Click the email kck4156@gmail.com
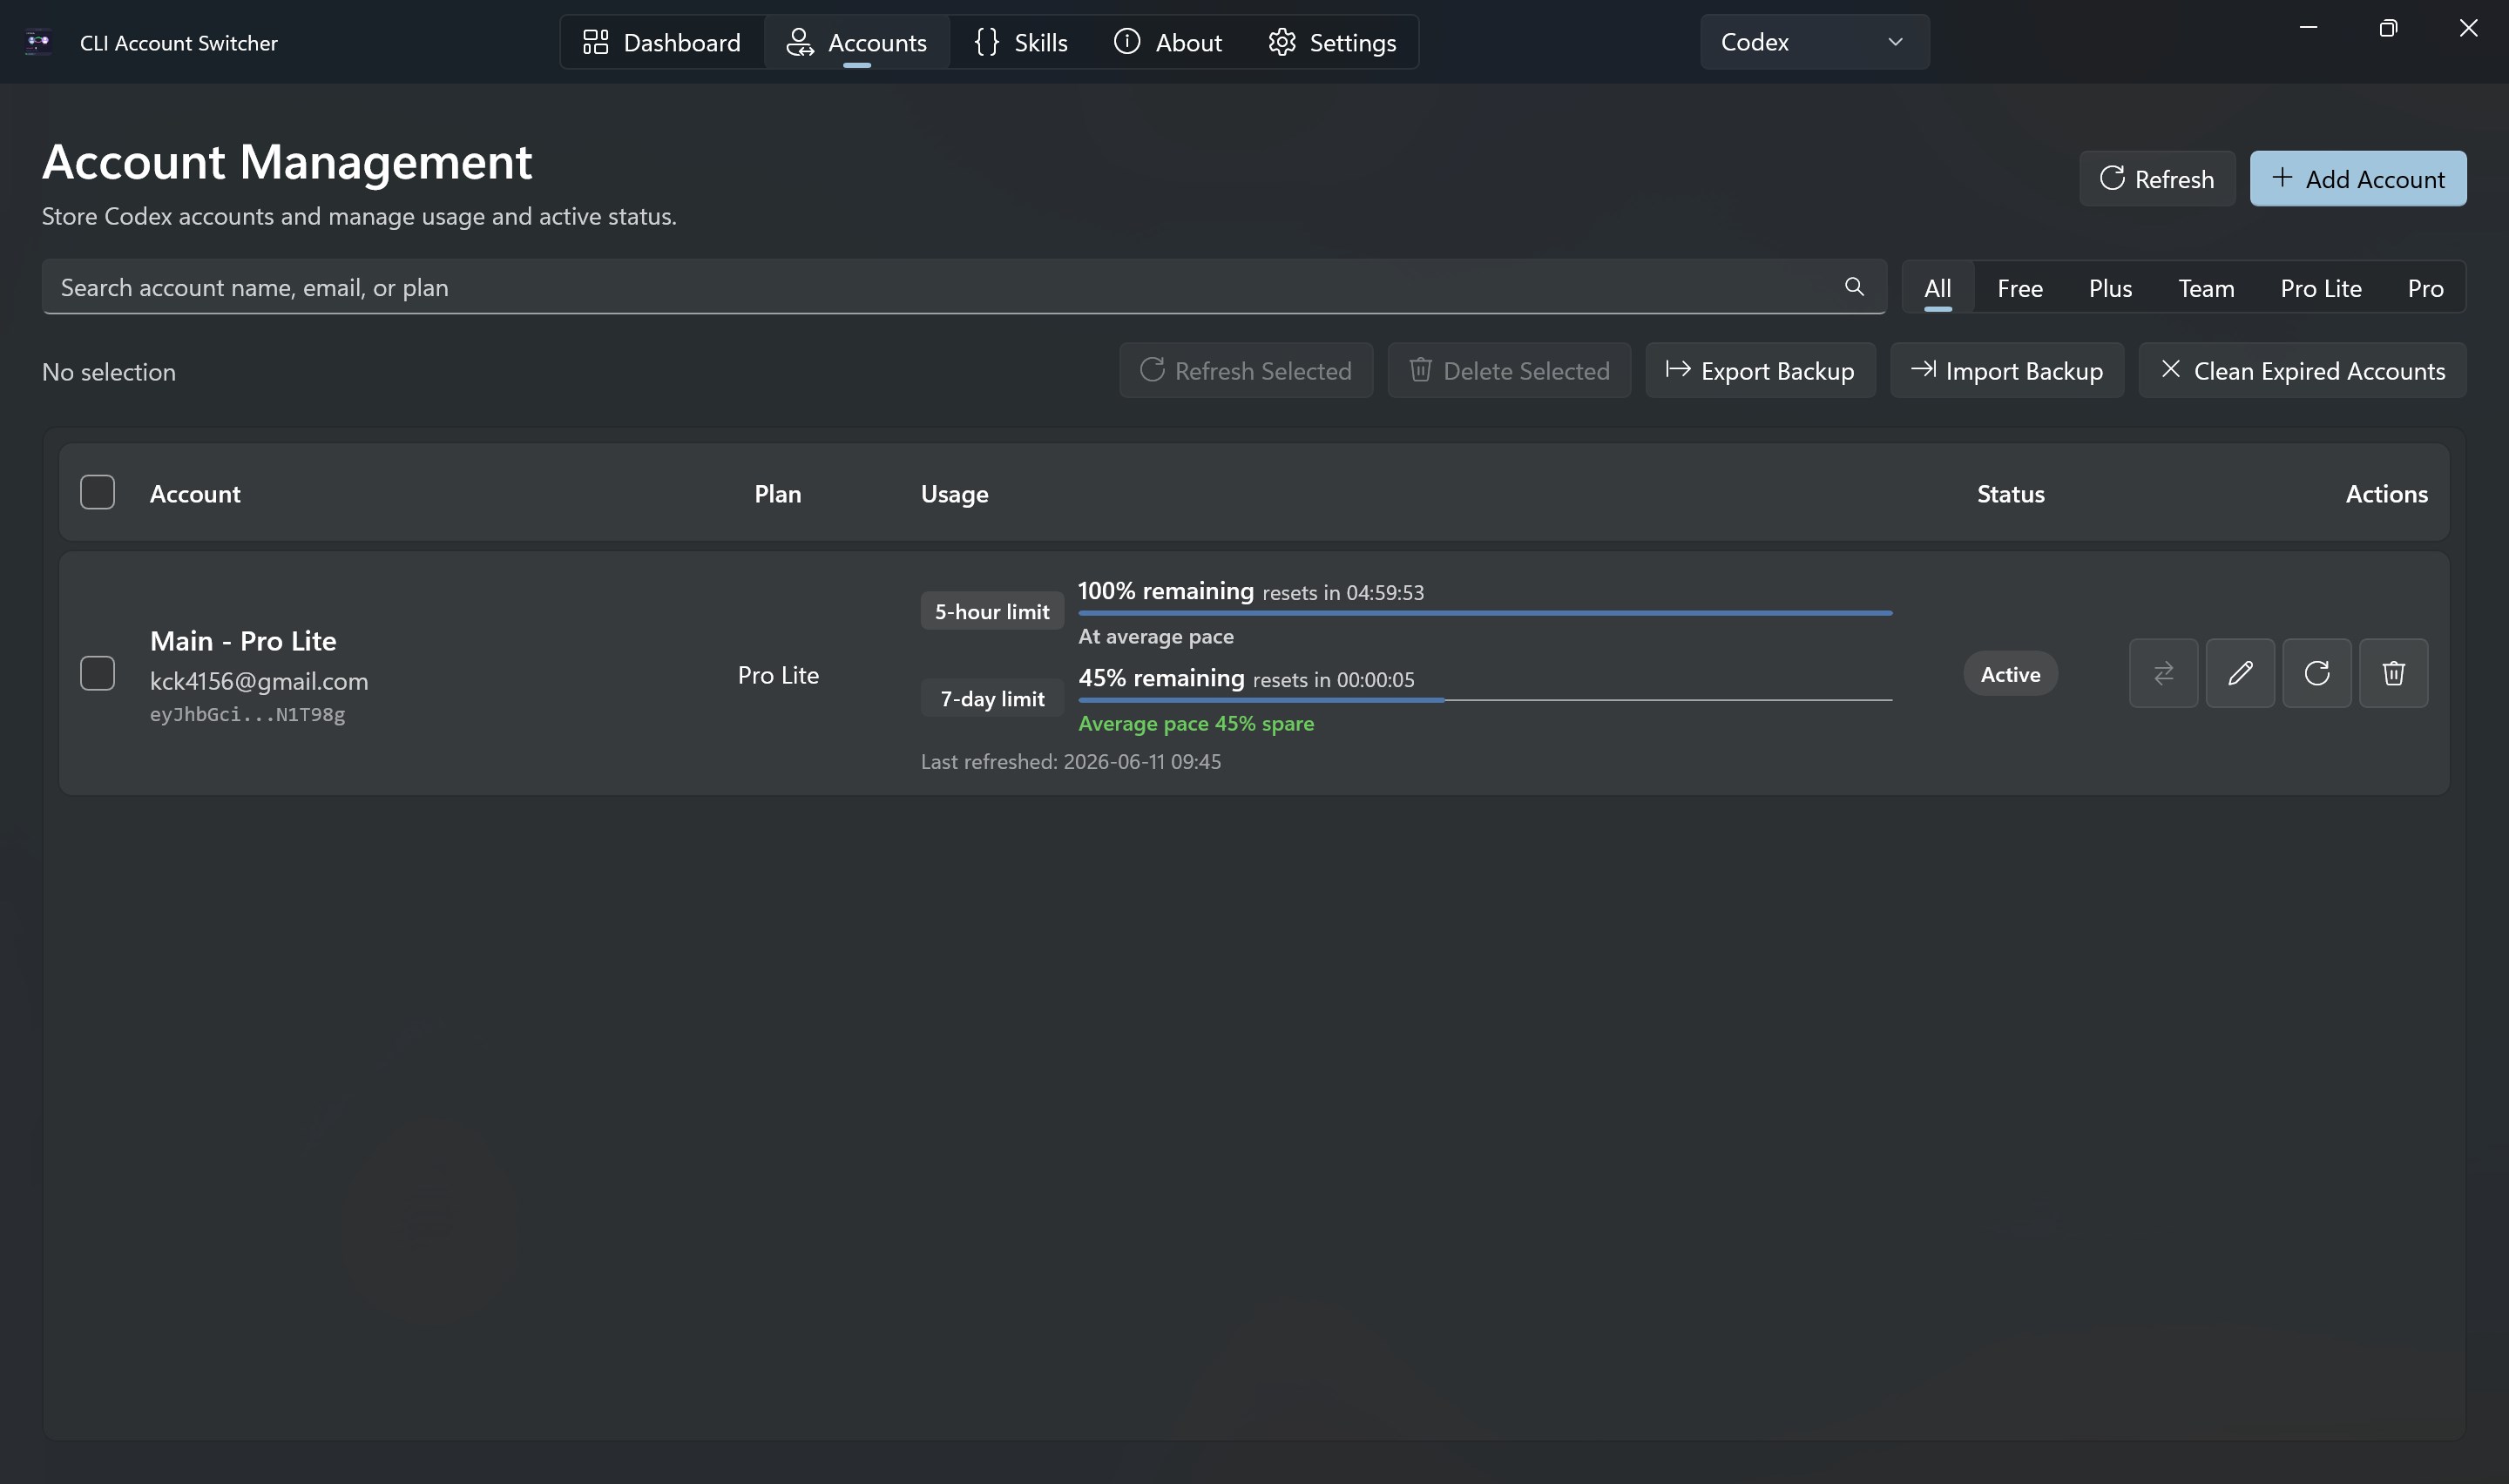2509x1484 pixels. [259, 681]
